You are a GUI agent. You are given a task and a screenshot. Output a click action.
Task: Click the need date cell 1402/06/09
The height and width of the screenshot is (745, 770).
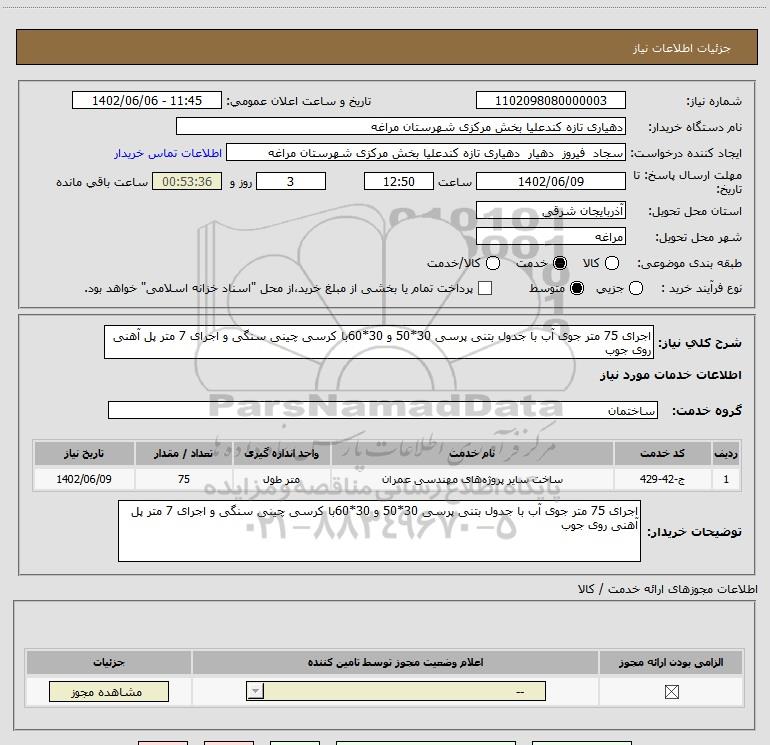[84, 479]
